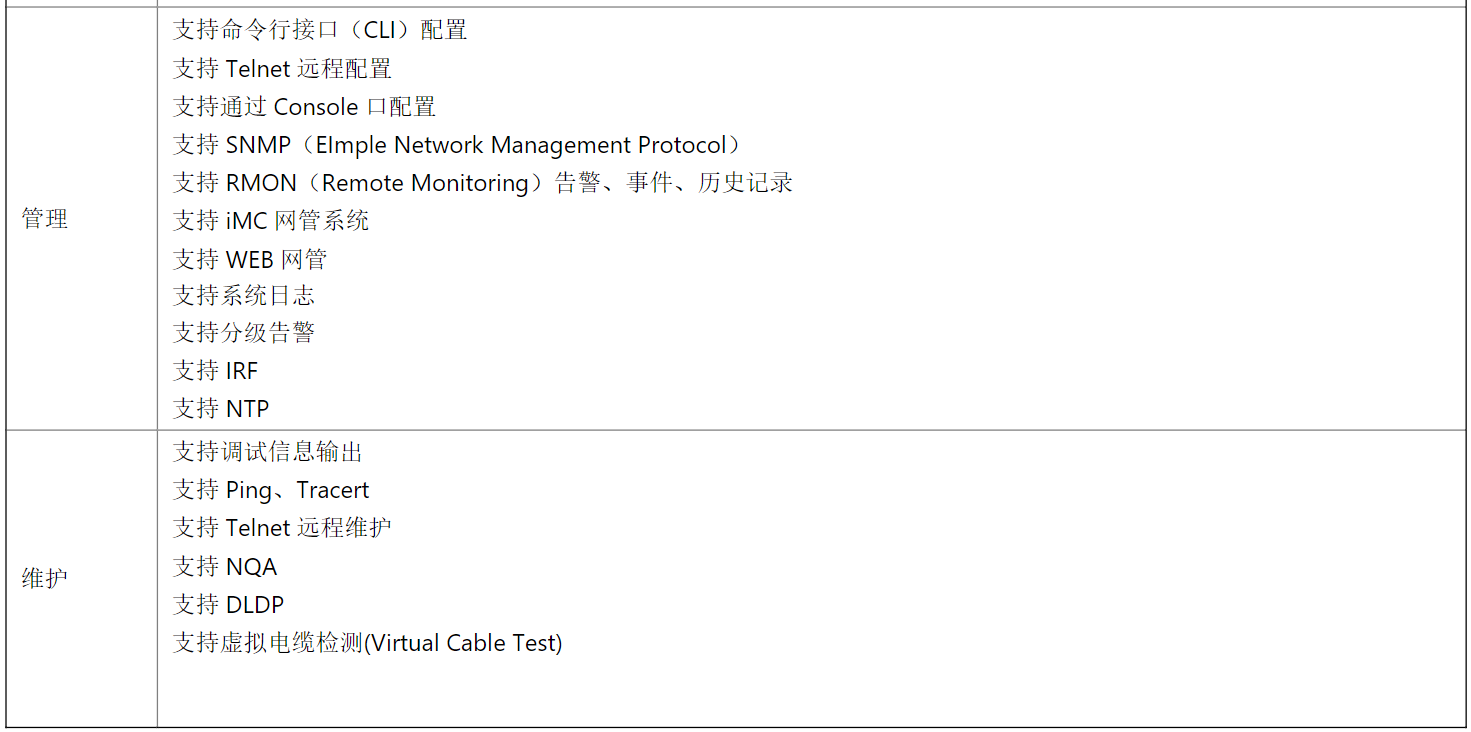Click the Virtual Cable Test line
This screenshot has height=732, width=1471.
[368, 643]
